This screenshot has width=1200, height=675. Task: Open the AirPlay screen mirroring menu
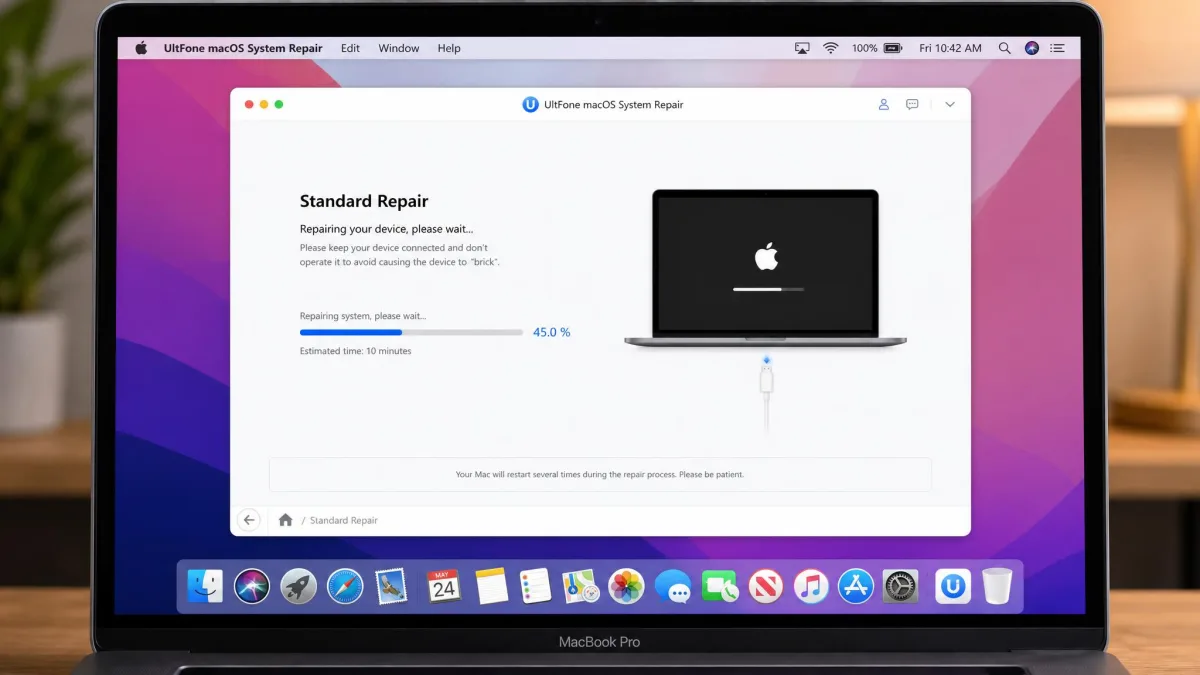pos(802,48)
